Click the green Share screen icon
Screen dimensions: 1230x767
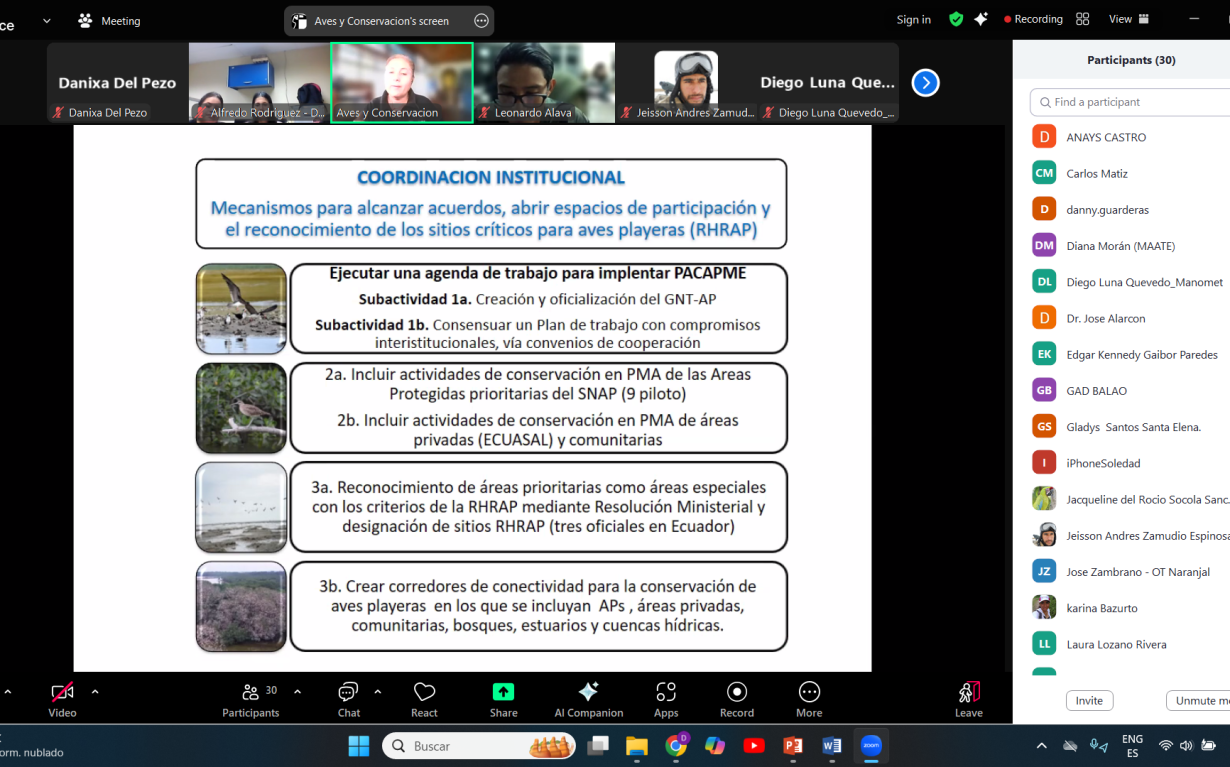pos(503,689)
